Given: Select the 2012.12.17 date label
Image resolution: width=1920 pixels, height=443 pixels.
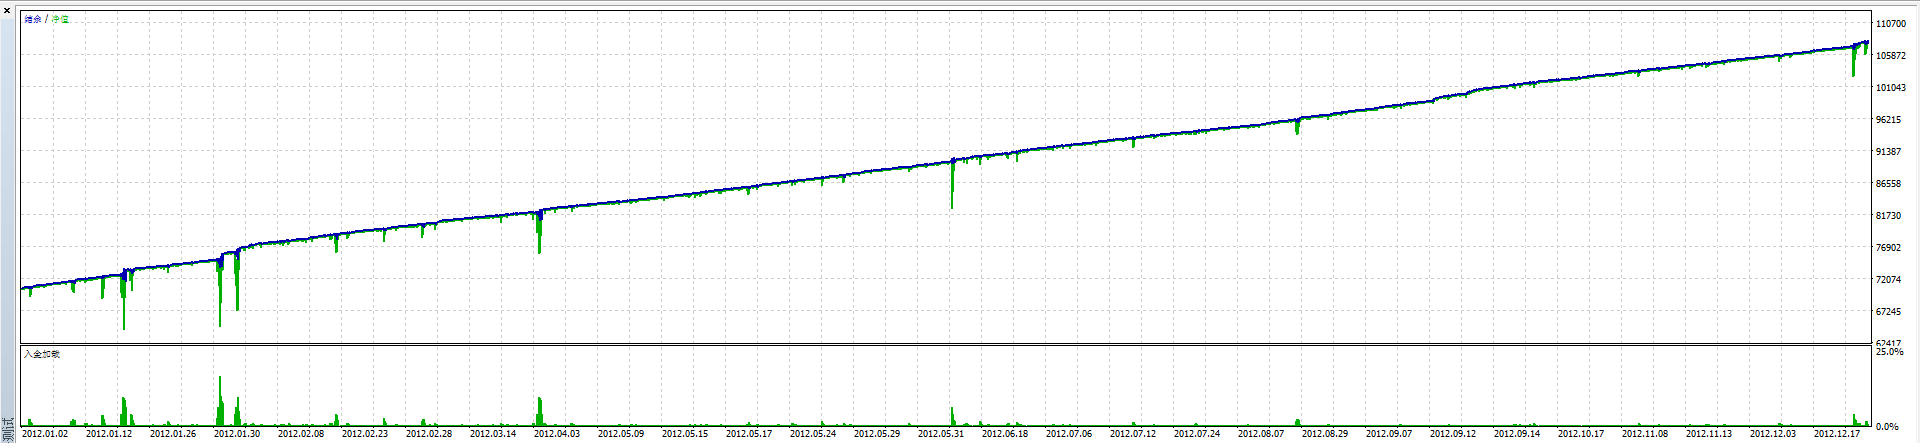Looking at the screenshot, I should pyautogui.click(x=1837, y=434).
